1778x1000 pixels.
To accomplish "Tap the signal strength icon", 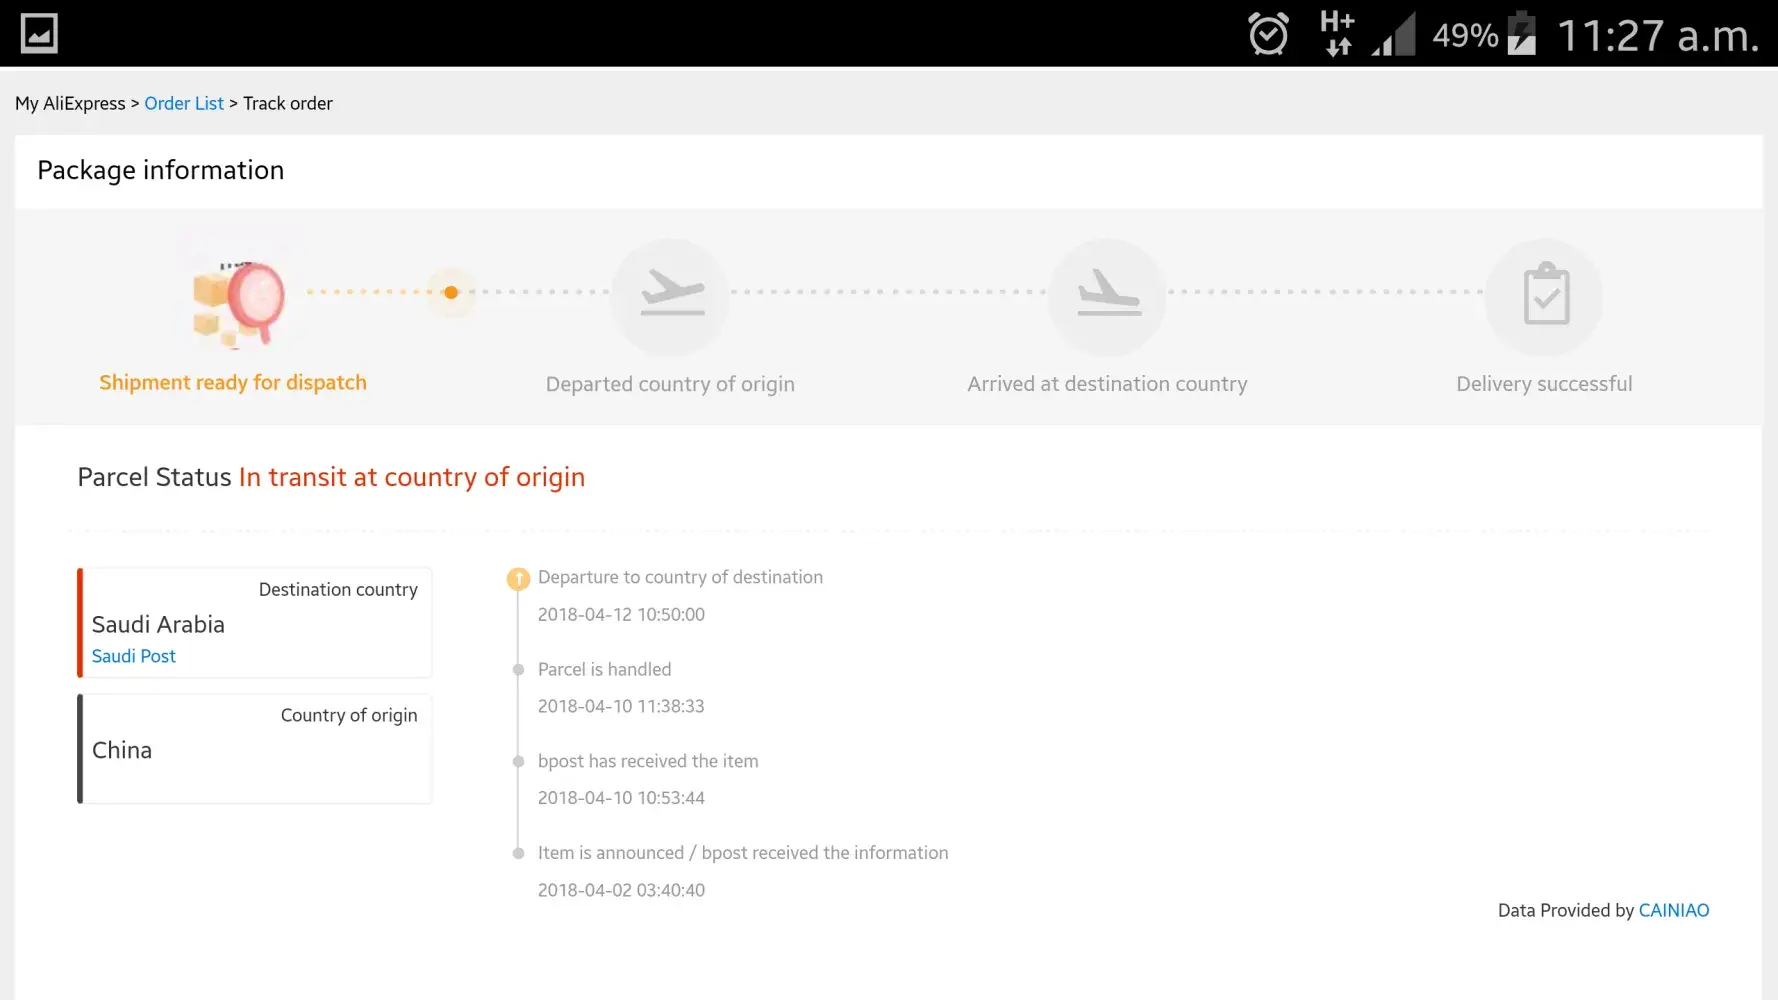I will (x=1393, y=34).
